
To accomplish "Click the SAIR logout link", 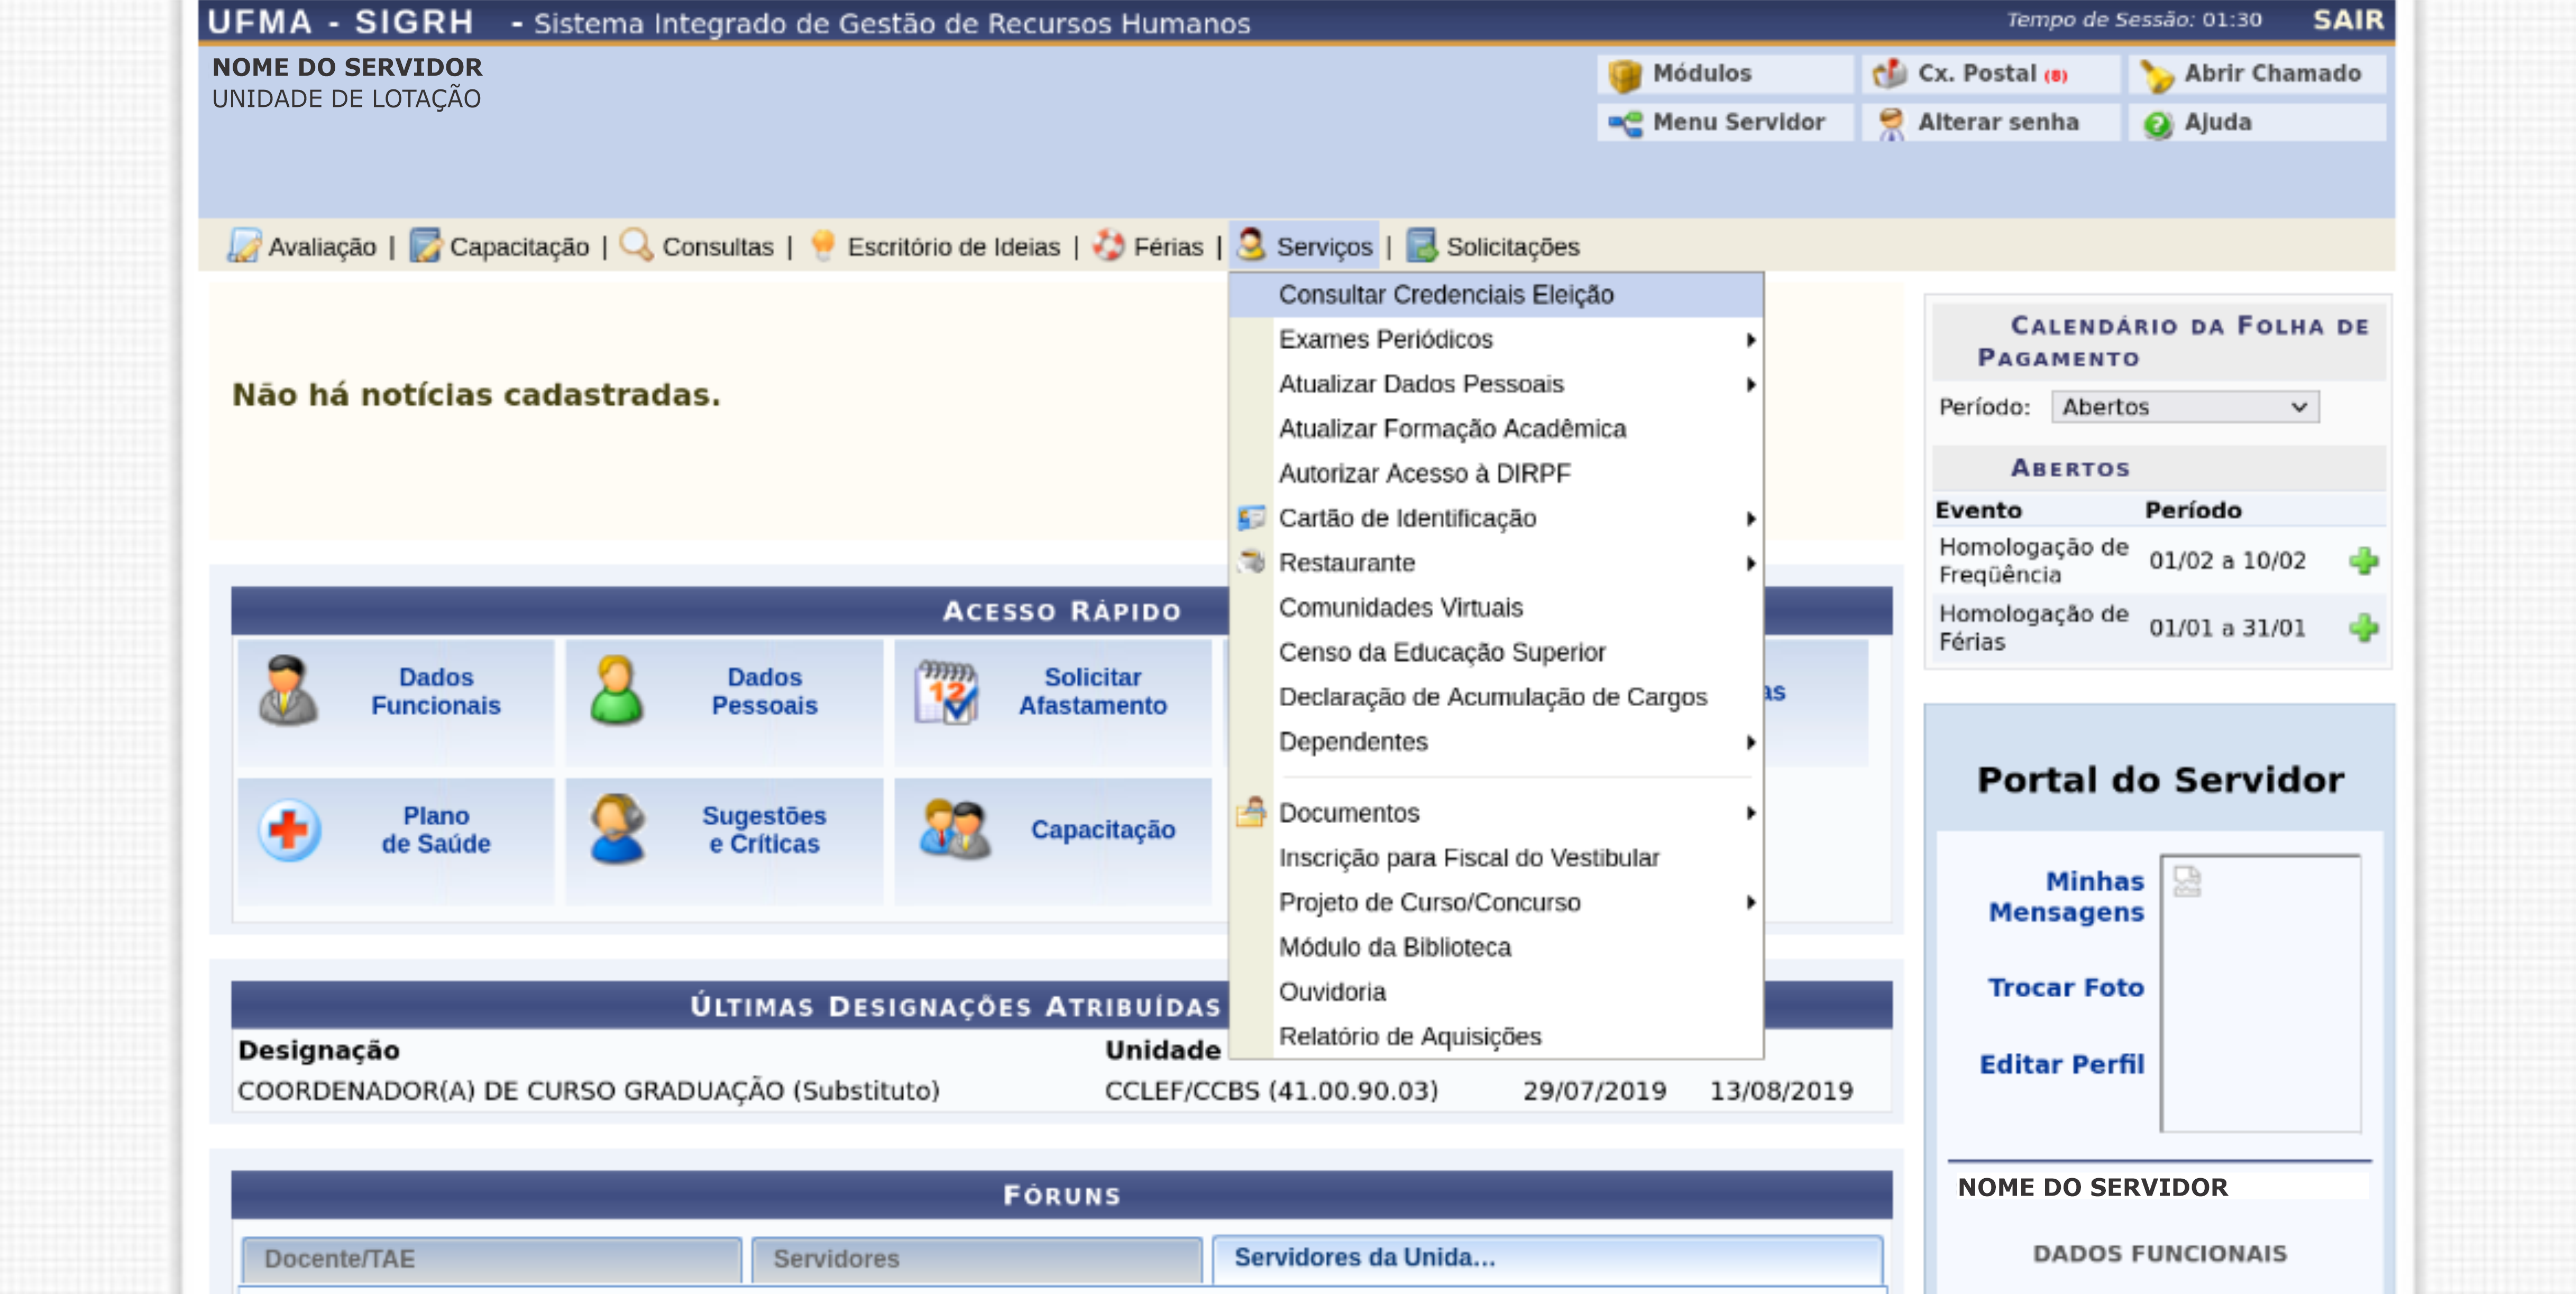I will pos(2347,20).
